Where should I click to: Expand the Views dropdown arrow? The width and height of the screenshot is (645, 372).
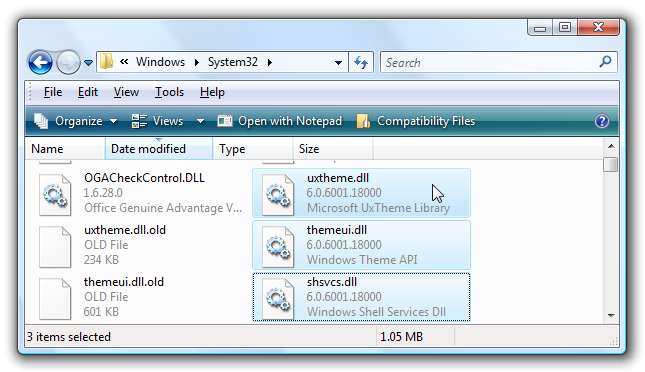[200, 121]
